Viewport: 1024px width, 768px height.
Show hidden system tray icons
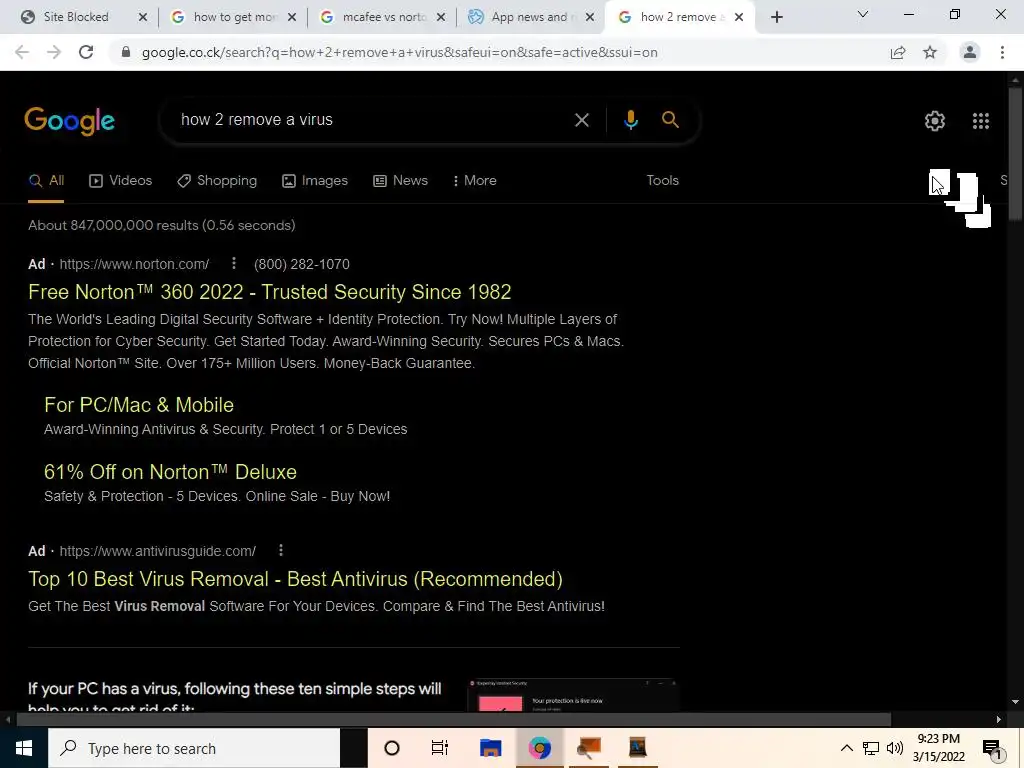[x=846, y=748]
